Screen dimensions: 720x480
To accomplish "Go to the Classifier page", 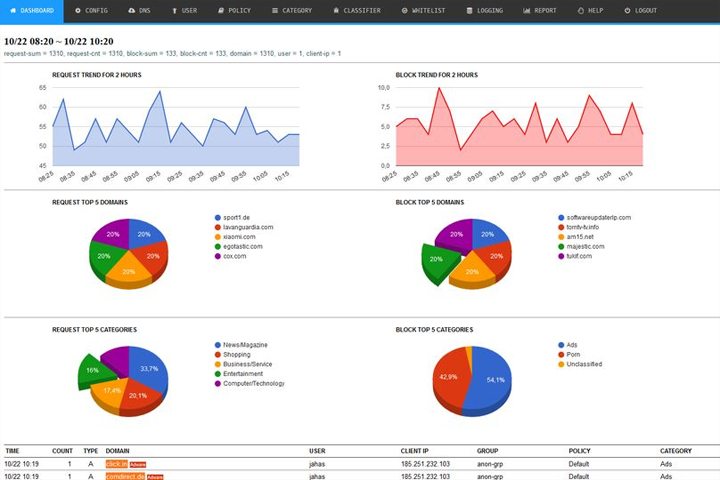I will [x=357, y=11].
